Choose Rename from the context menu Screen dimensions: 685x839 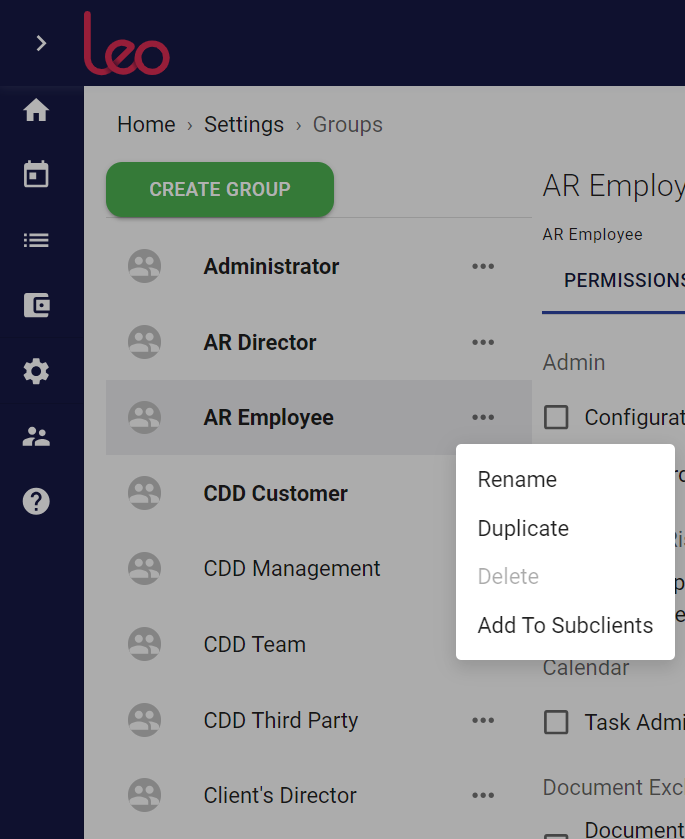(x=565, y=479)
